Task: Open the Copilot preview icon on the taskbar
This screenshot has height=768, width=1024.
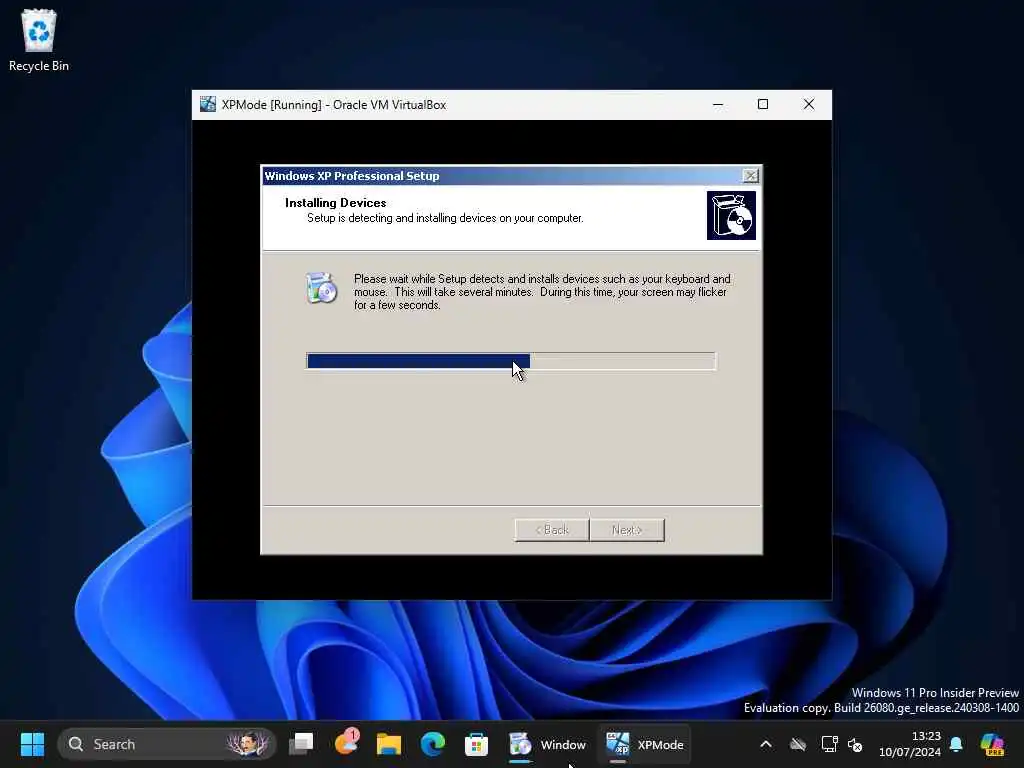Action: [992, 744]
